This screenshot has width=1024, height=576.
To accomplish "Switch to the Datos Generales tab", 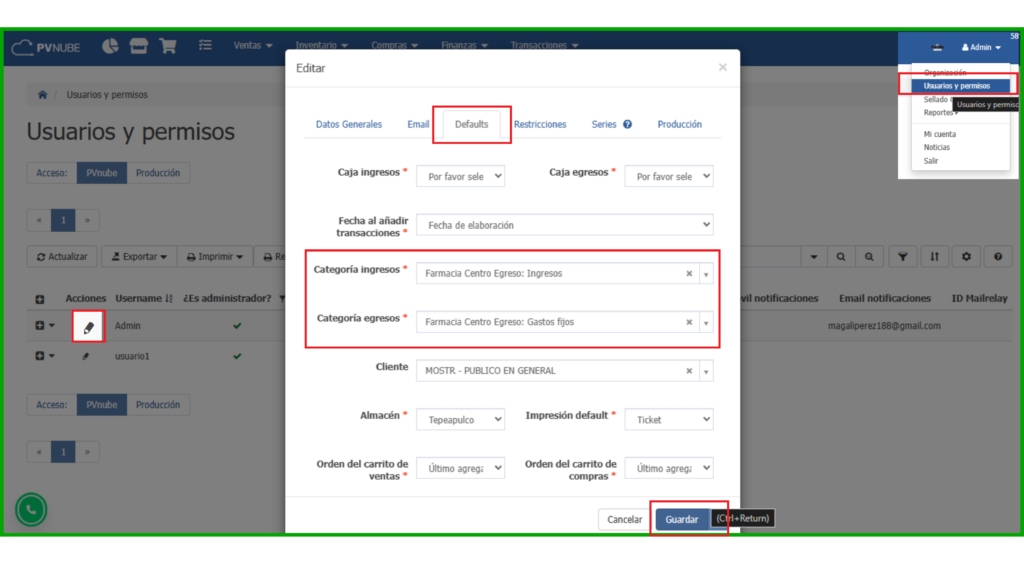I will [x=349, y=125].
